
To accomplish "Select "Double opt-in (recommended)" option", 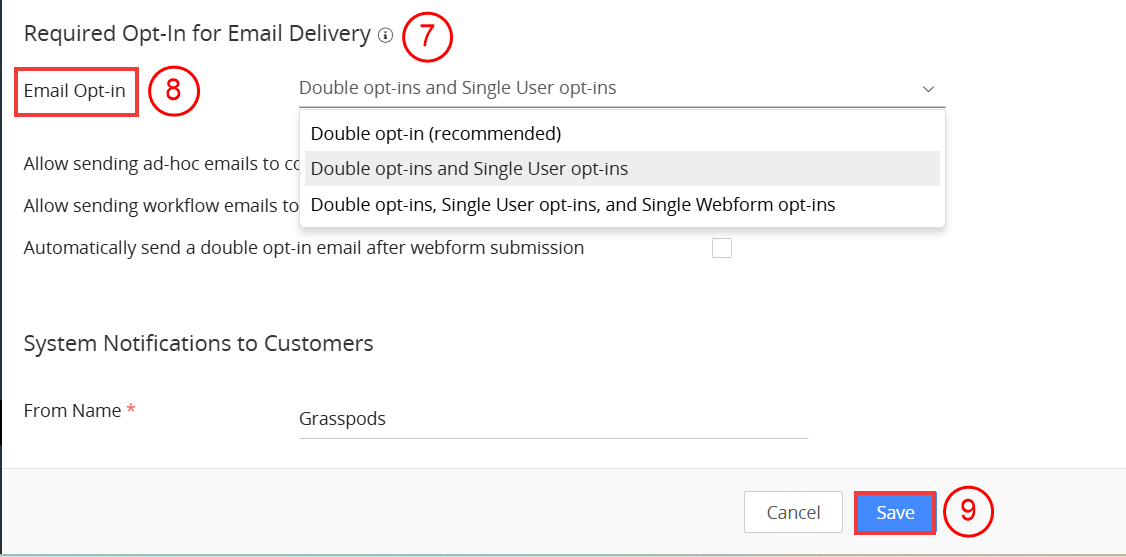I will (436, 133).
